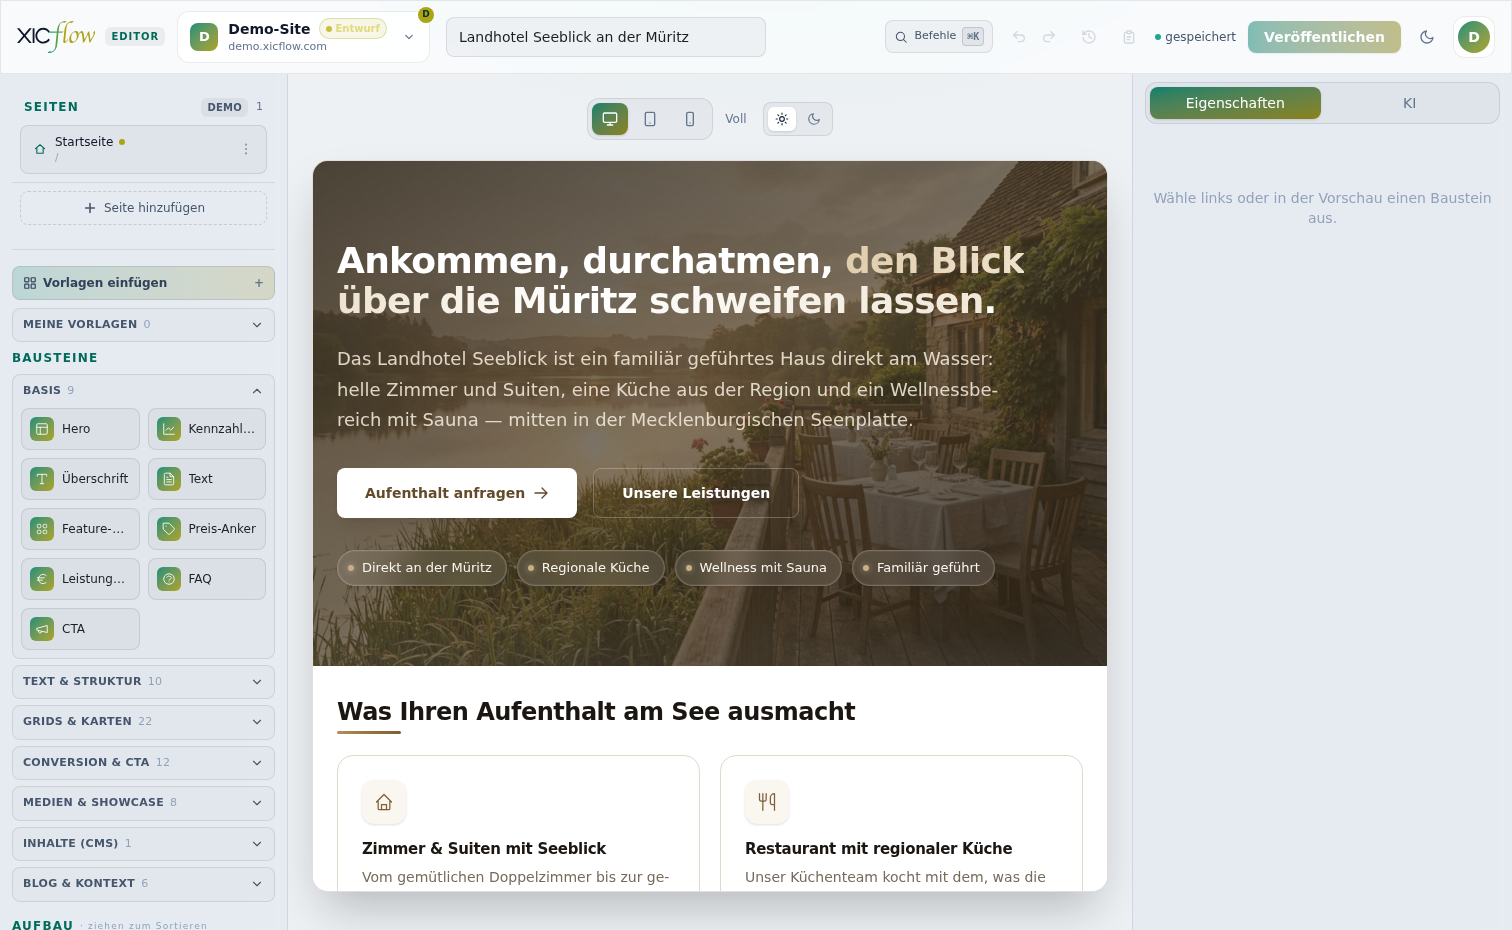
Task: Add the Text building block
Action: (x=207, y=479)
